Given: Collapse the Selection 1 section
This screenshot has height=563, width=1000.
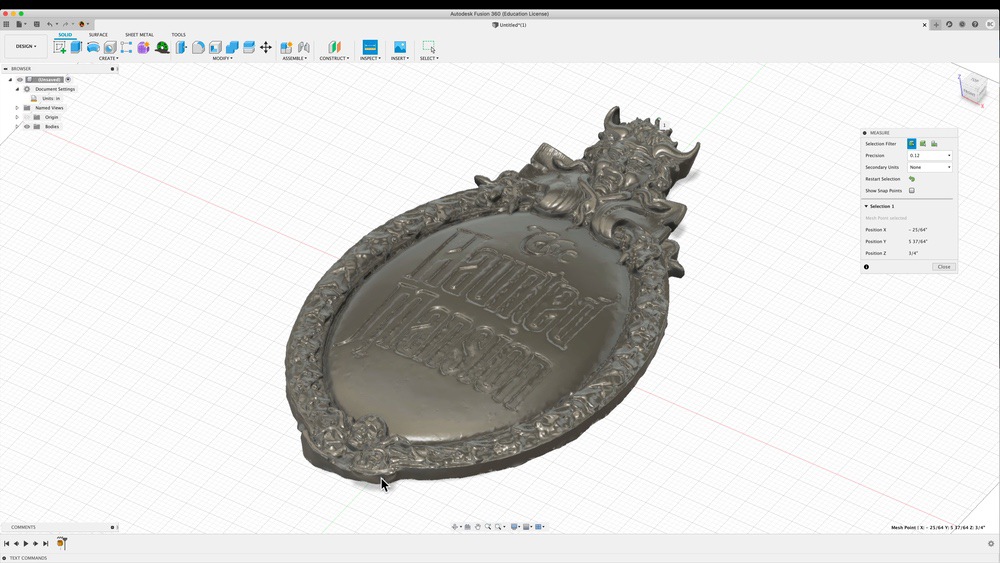Looking at the screenshot, I should pyautogui.click(x=866, y=207).
